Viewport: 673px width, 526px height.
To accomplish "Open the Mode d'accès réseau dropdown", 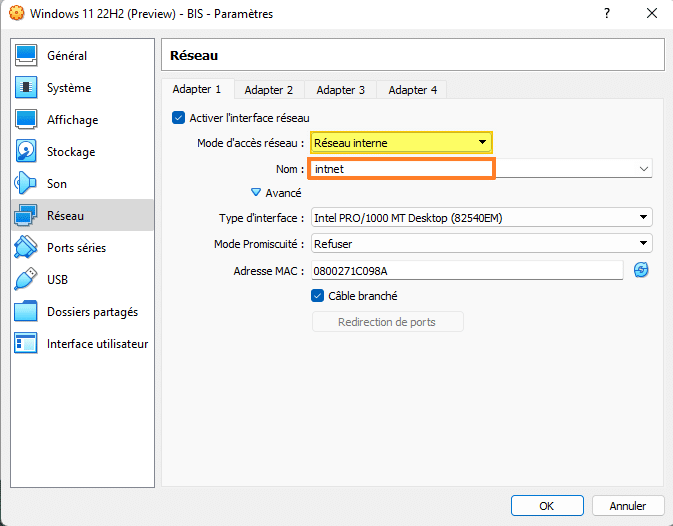I will 401,143.
